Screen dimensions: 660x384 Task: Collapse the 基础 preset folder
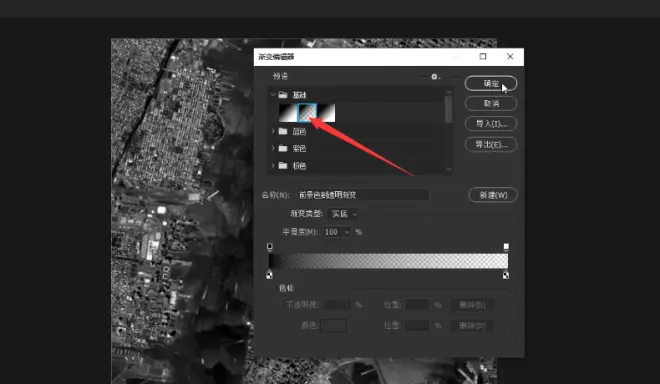click(x=273, y=95)
